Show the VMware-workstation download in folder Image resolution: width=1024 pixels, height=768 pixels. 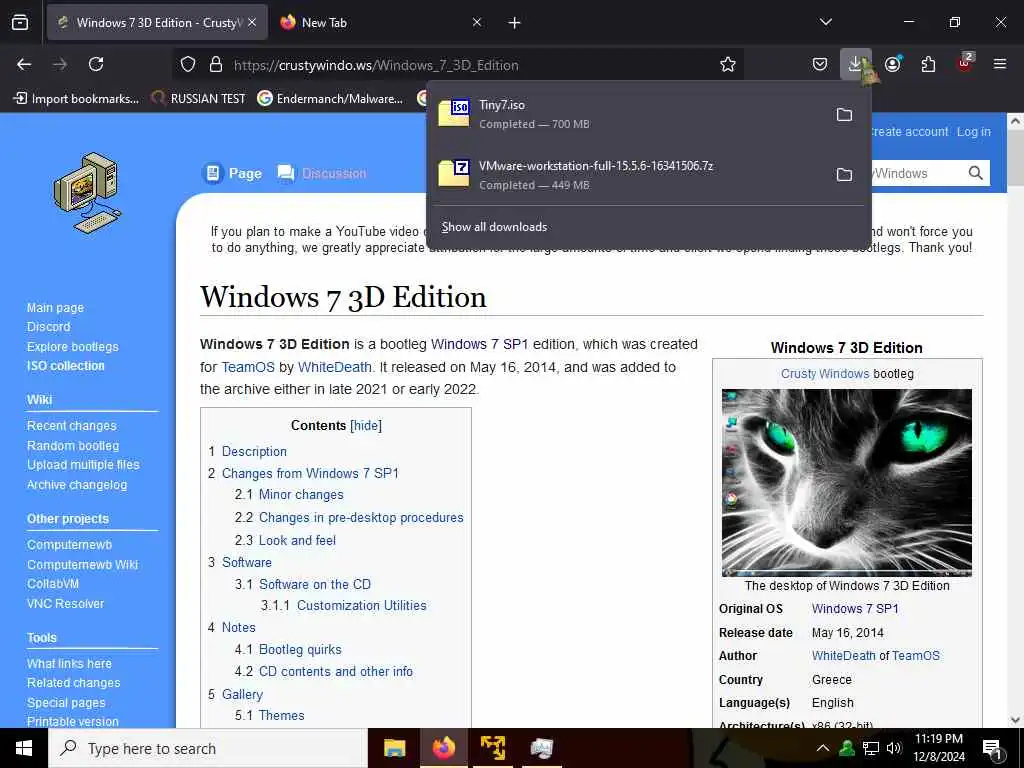(x=844, y=174)
